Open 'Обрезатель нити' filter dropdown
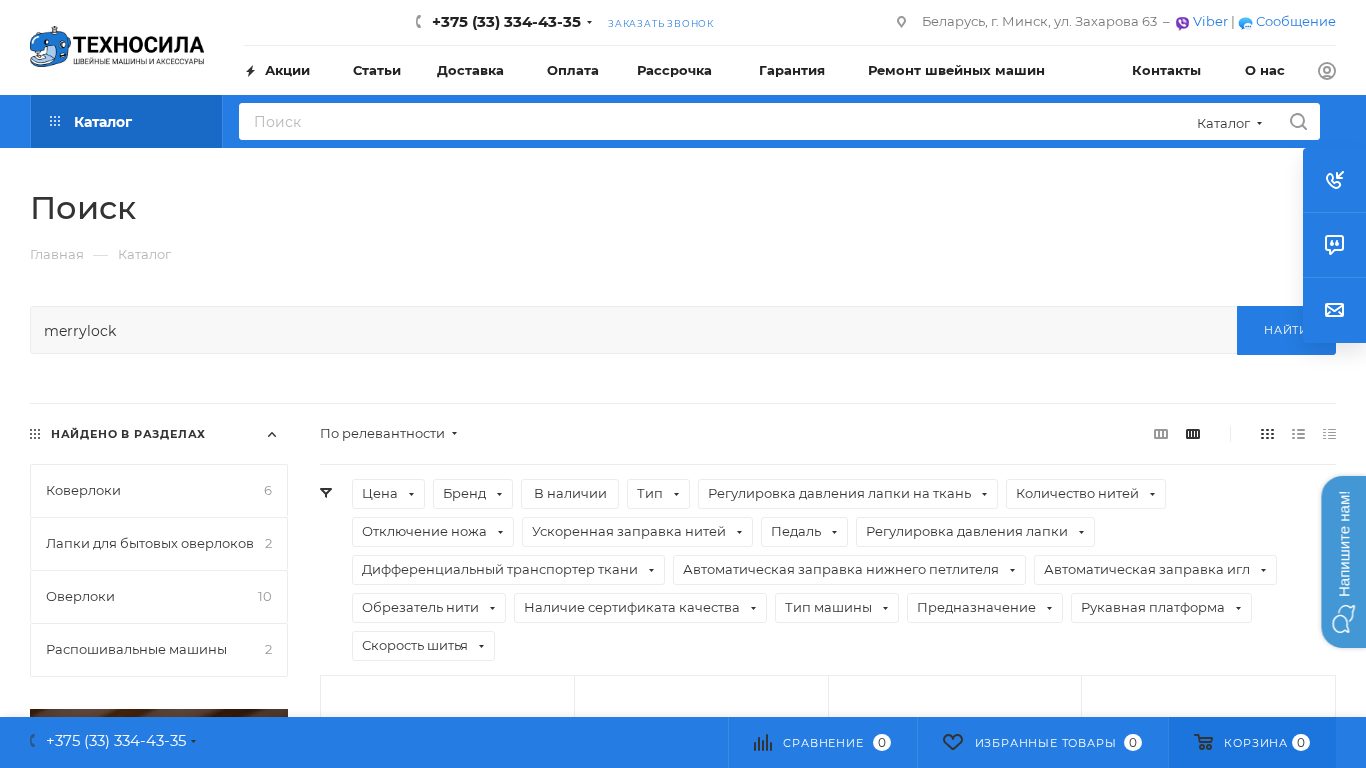 coord(429,608)
